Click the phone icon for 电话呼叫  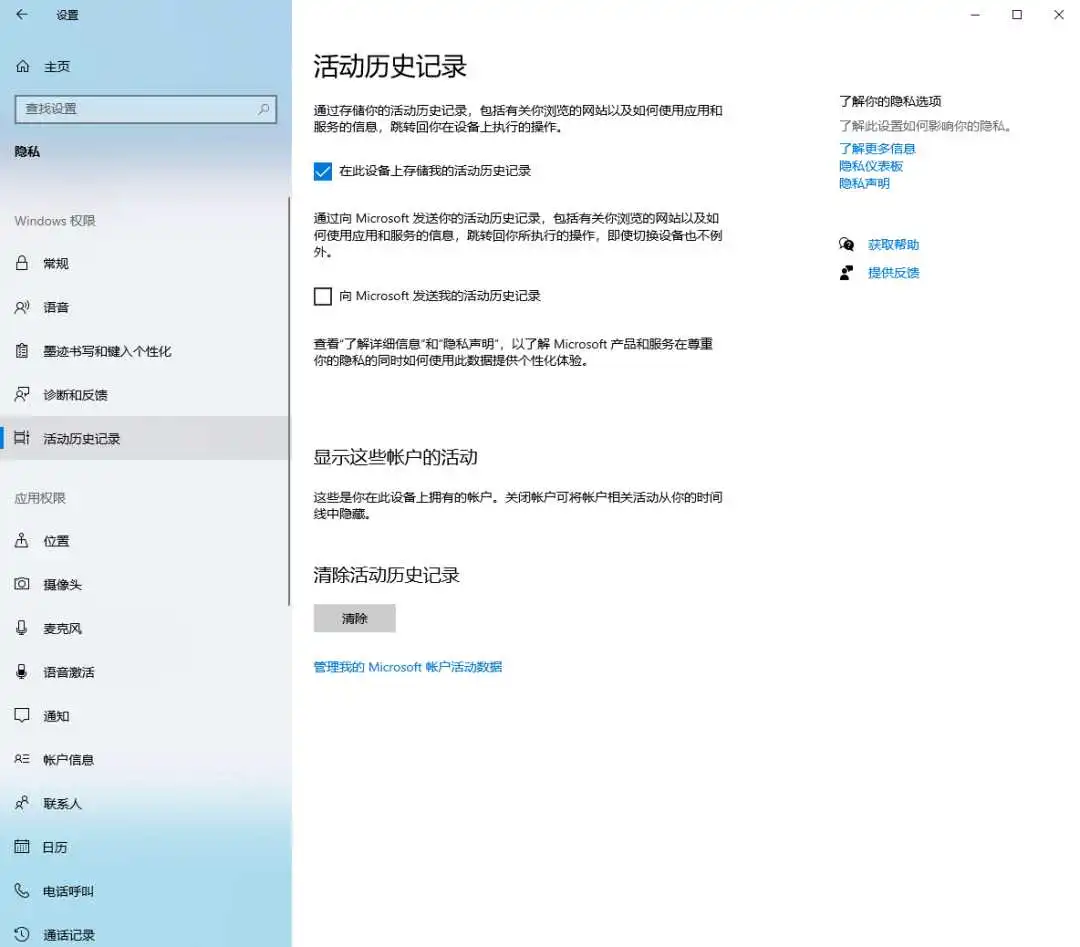click(22, 891)
